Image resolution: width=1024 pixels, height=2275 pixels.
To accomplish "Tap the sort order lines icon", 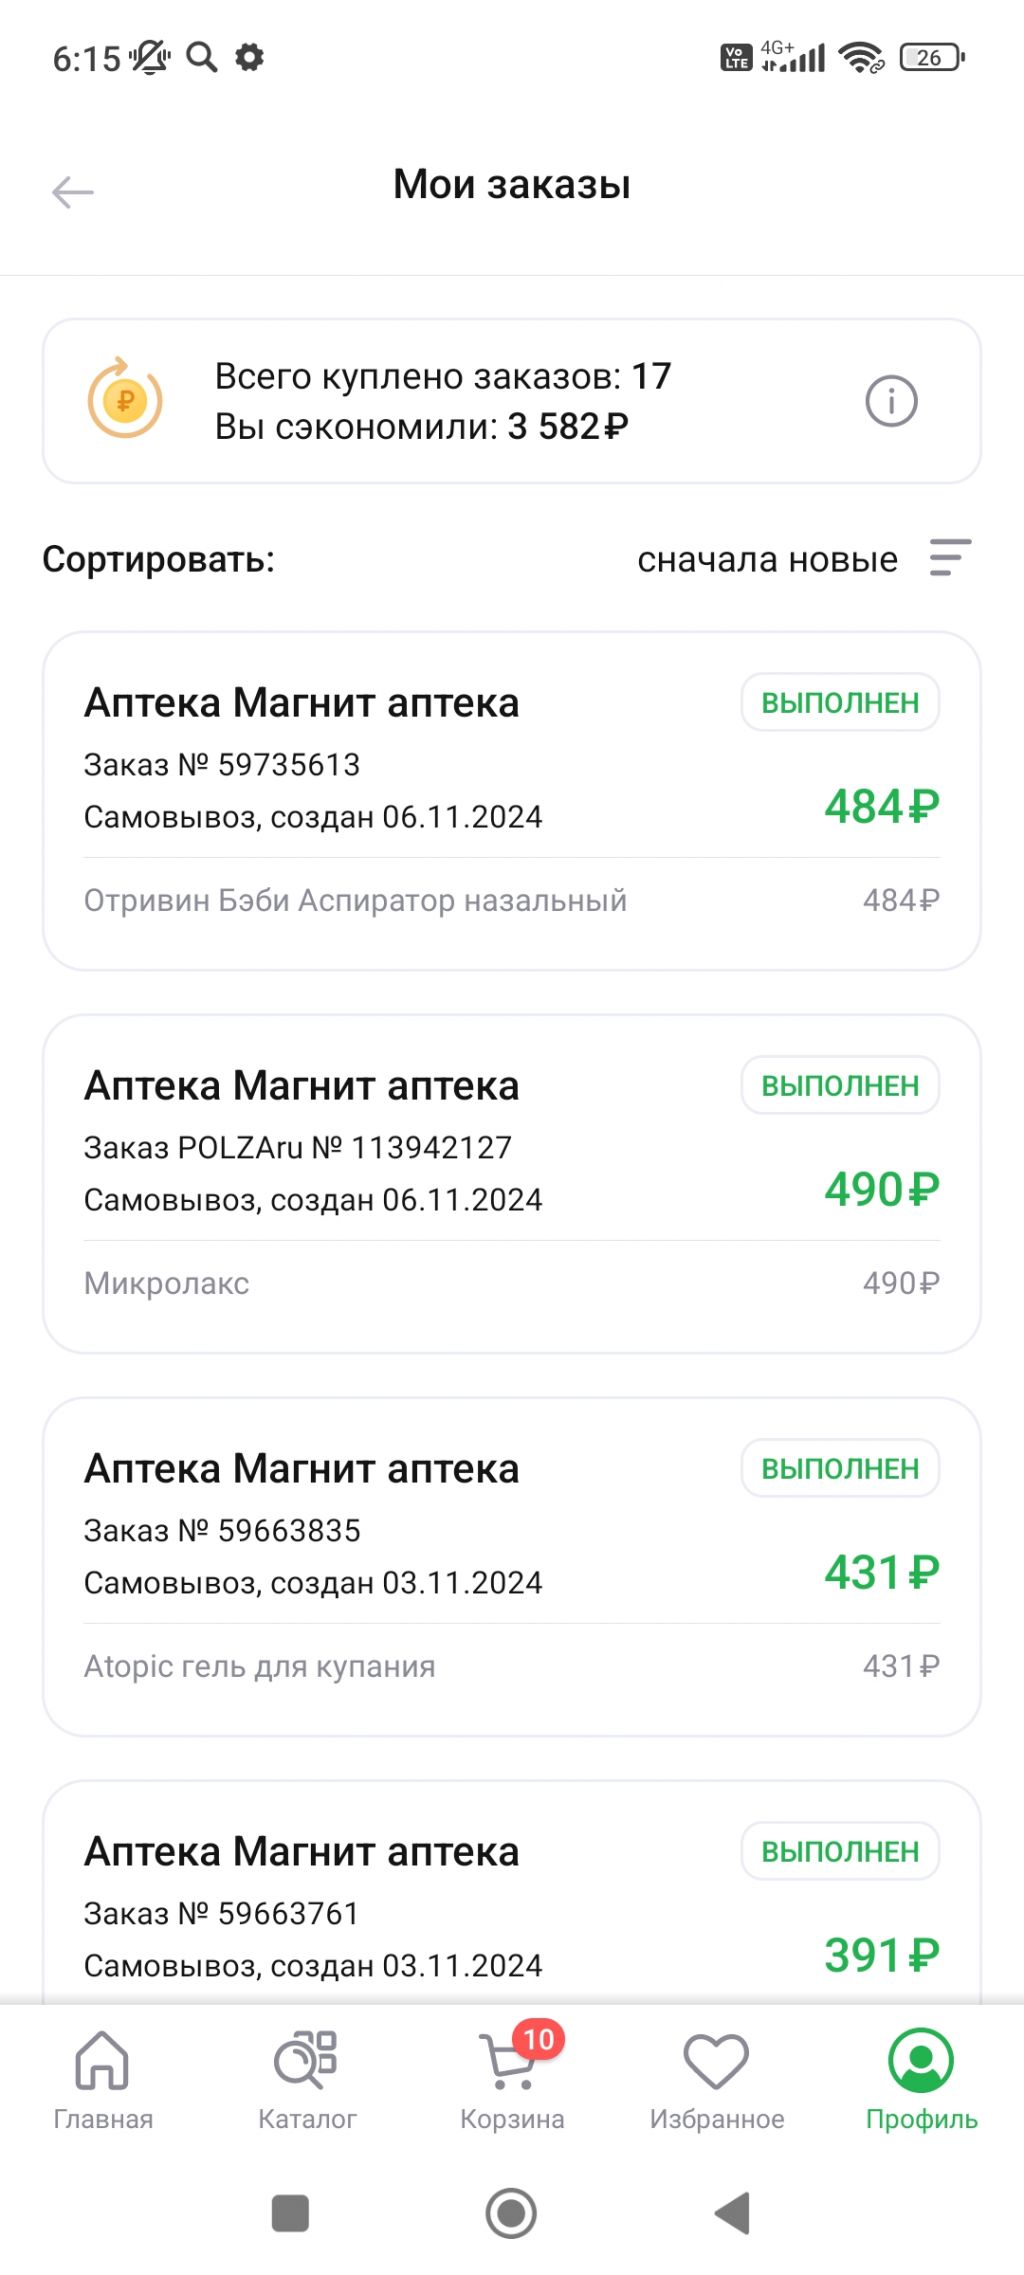I will click(950, 558).
